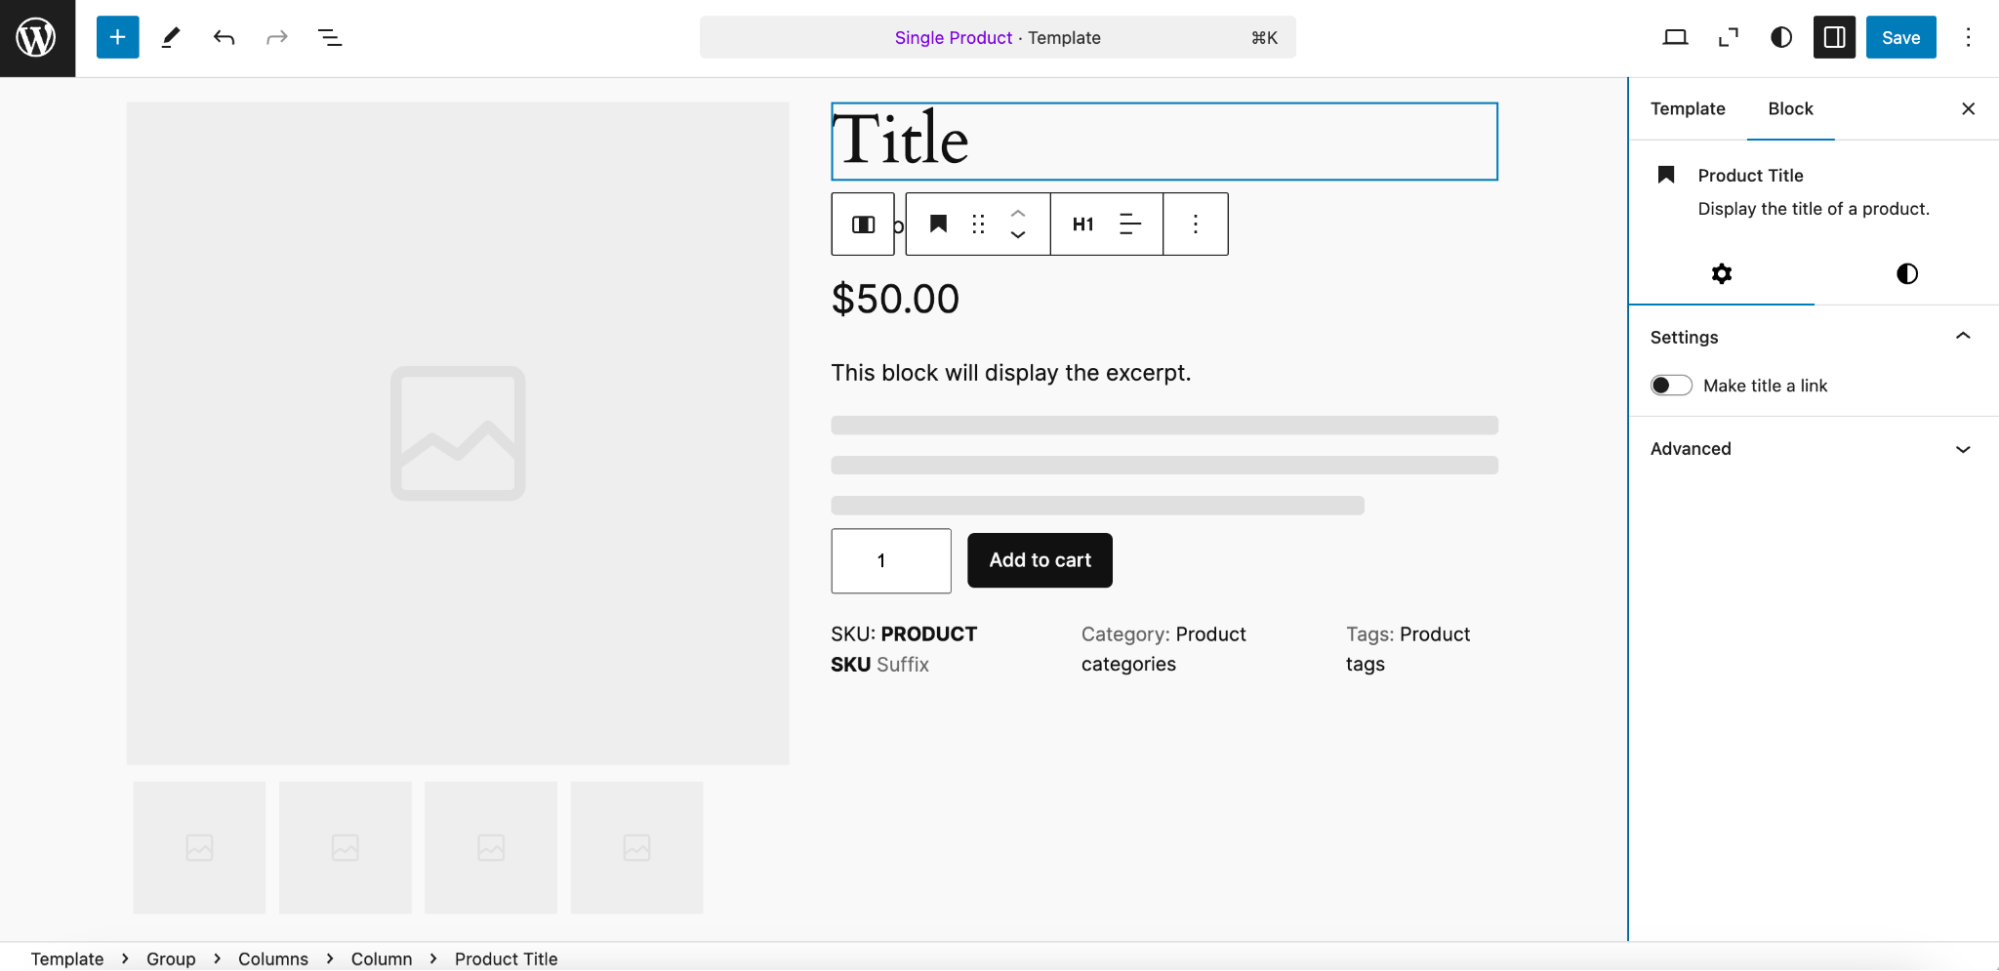Screen dimensions: 1999x971
Task: Select the large product image placeholder
Action: tap(458, 433)
